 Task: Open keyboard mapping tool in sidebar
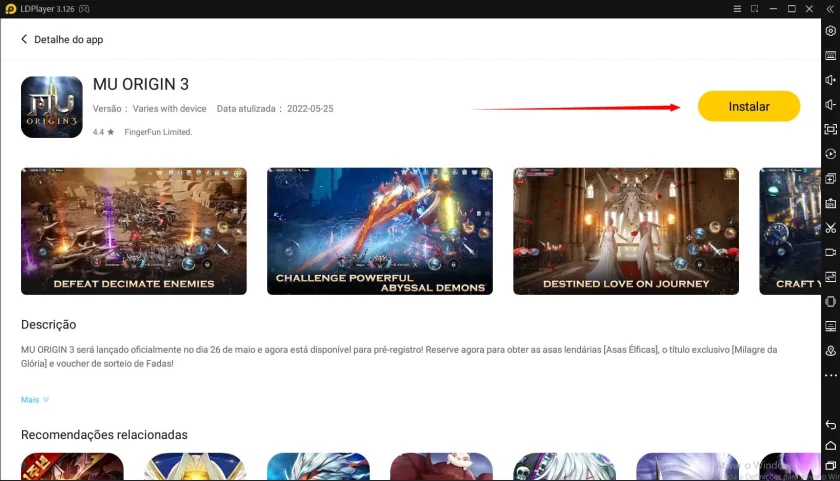(830, 56)
